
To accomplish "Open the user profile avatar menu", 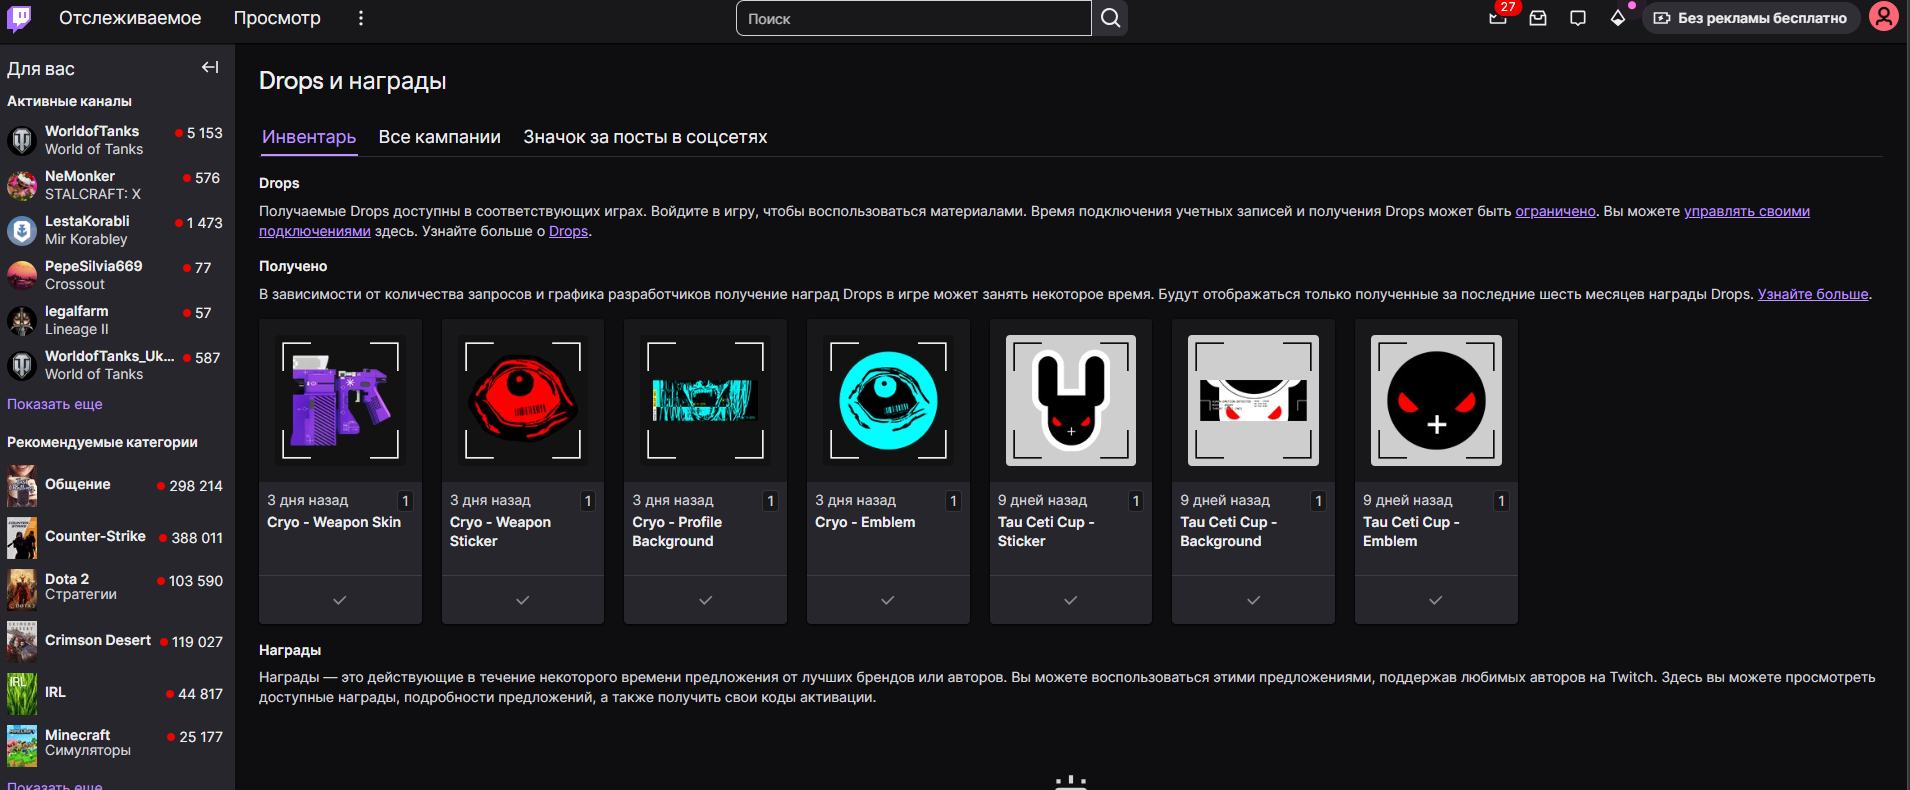I will pyautogui.click(x=1883, y=18).
